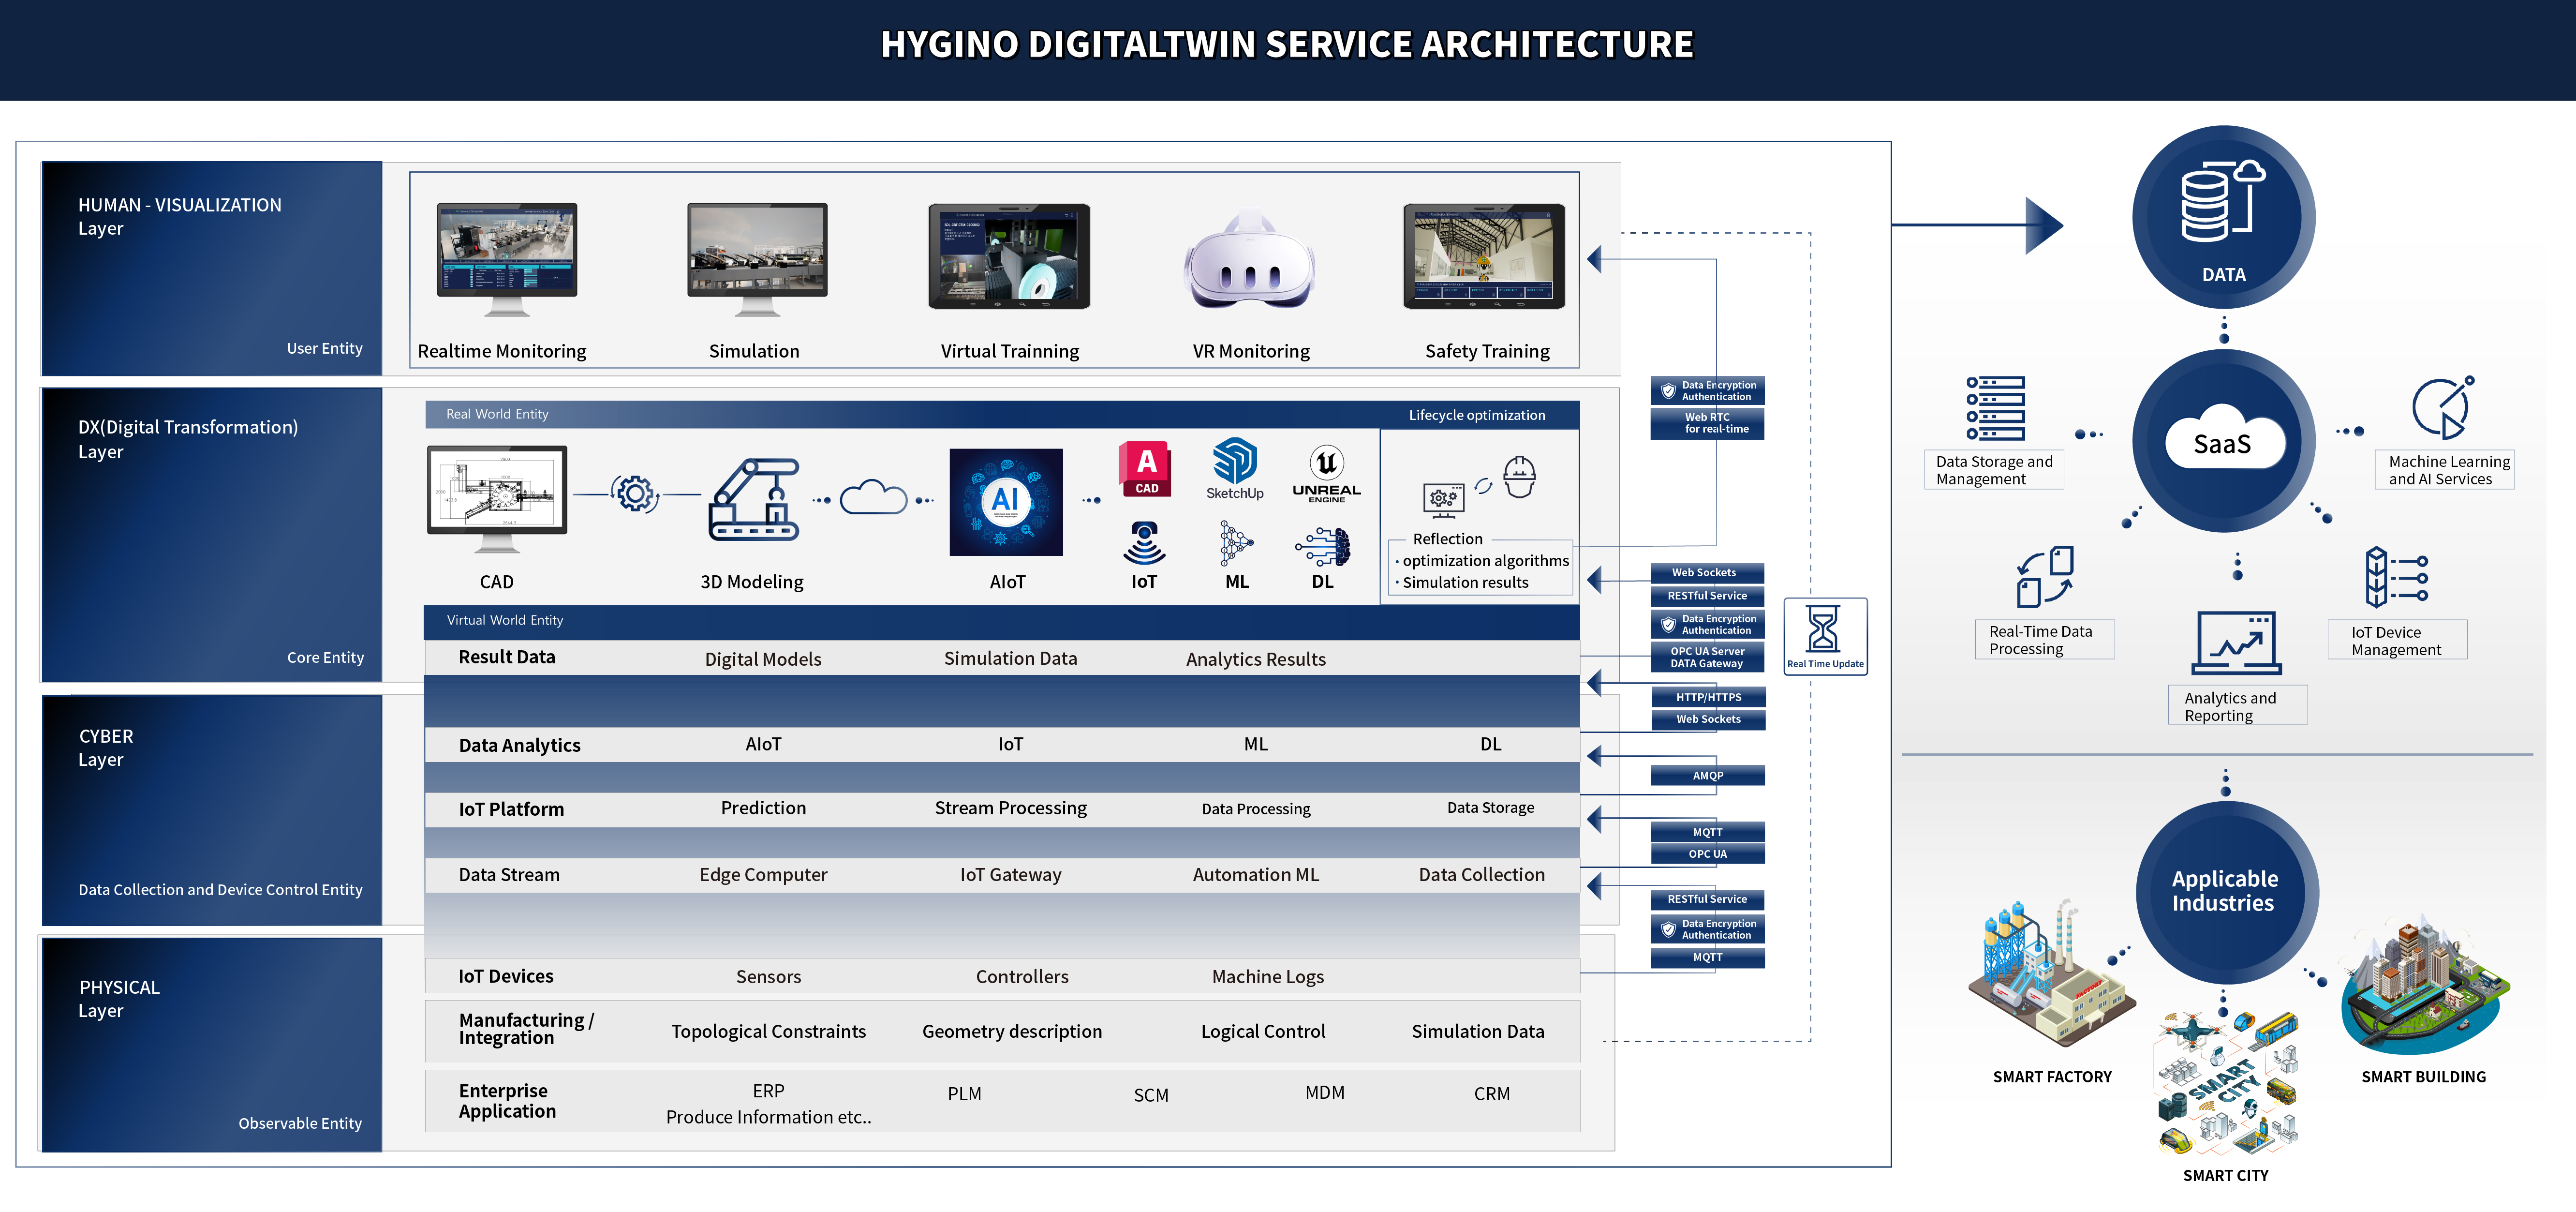This screenshot has height=1212, width=2576.
Task: Click the HUMAN - VISUALIZATION Layer panel
Action: (x=212, y=268)
